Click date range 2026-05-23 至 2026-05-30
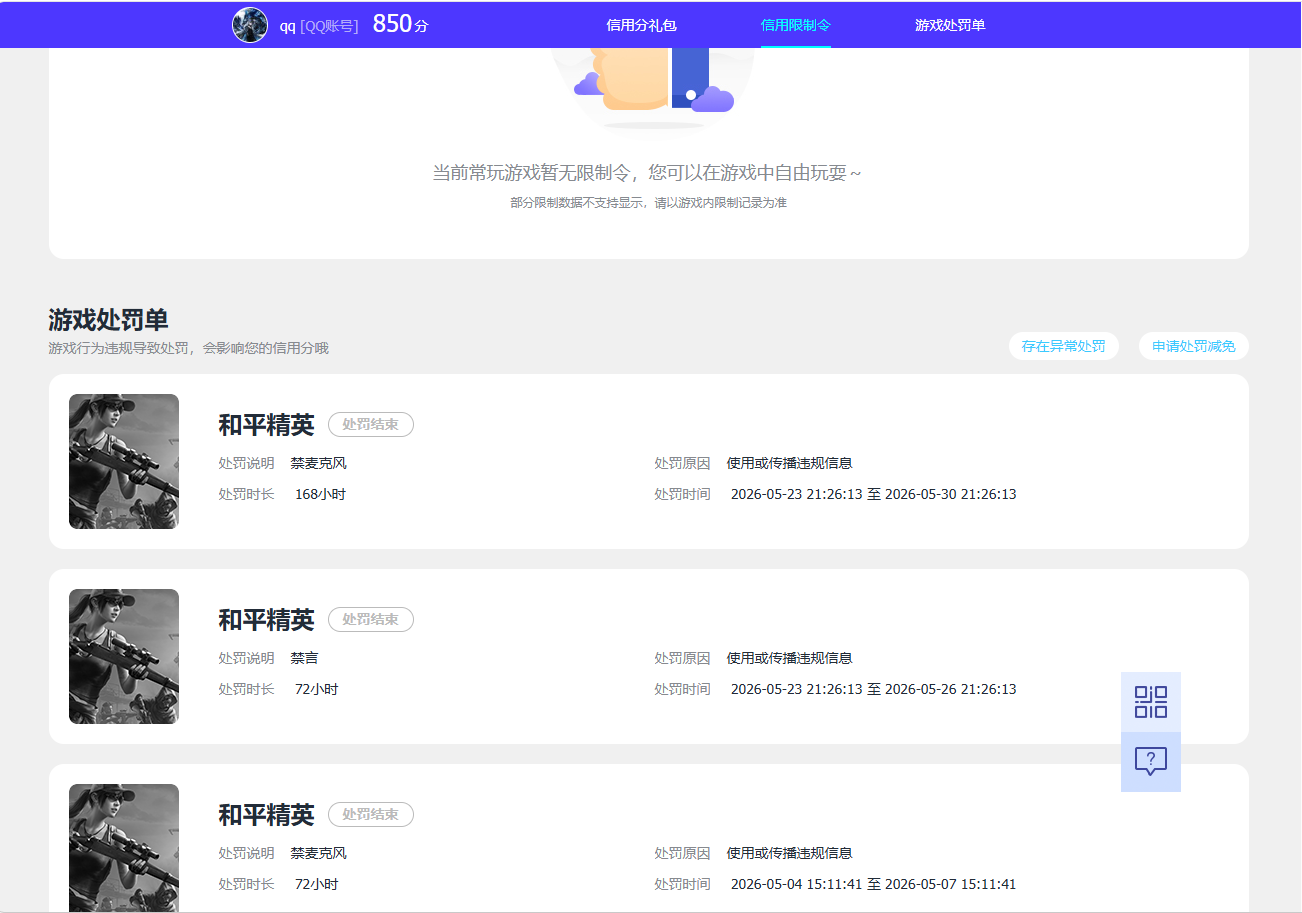The height and width of the screenshot is (913, 1302). coord(874,494)
